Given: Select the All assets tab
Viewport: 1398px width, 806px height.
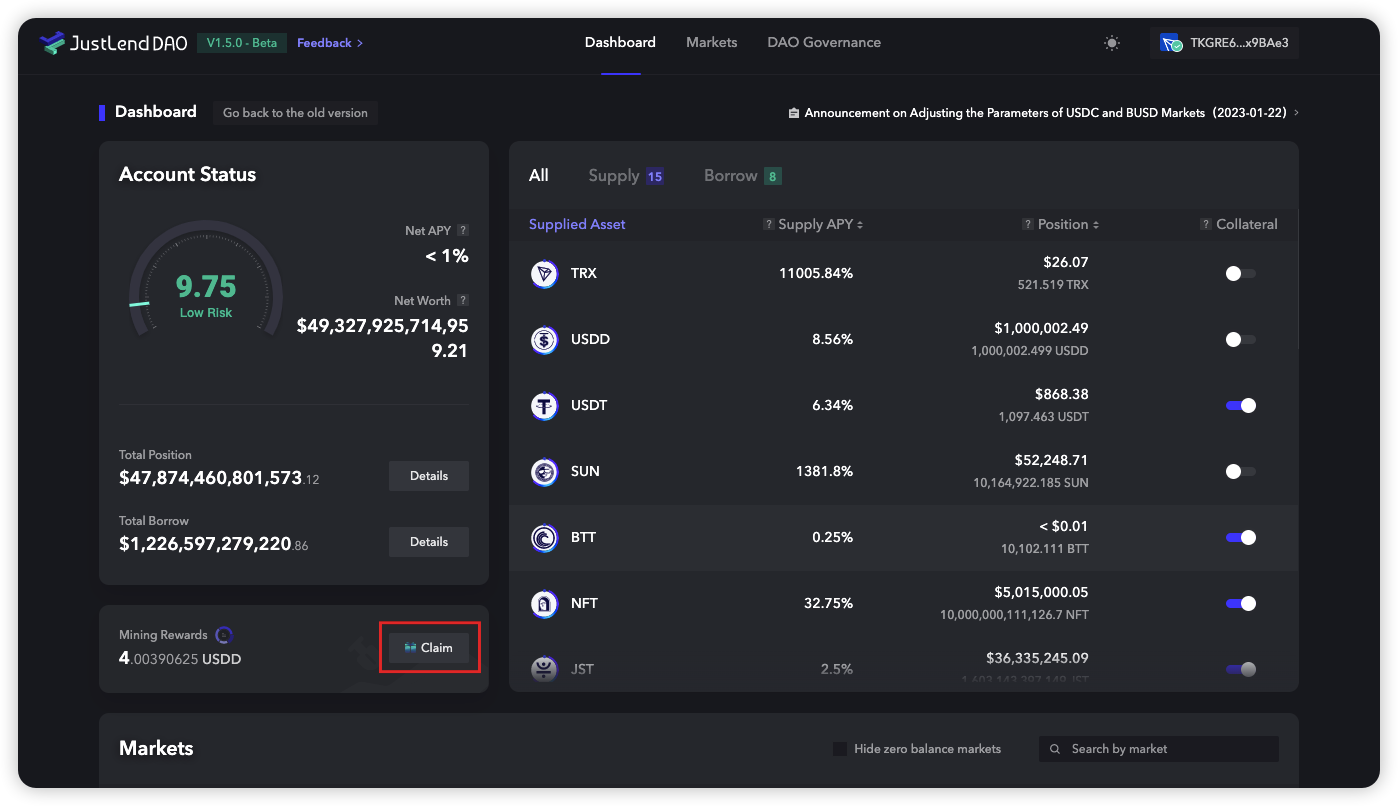Looking at the screenshot, I should point(539,175).
